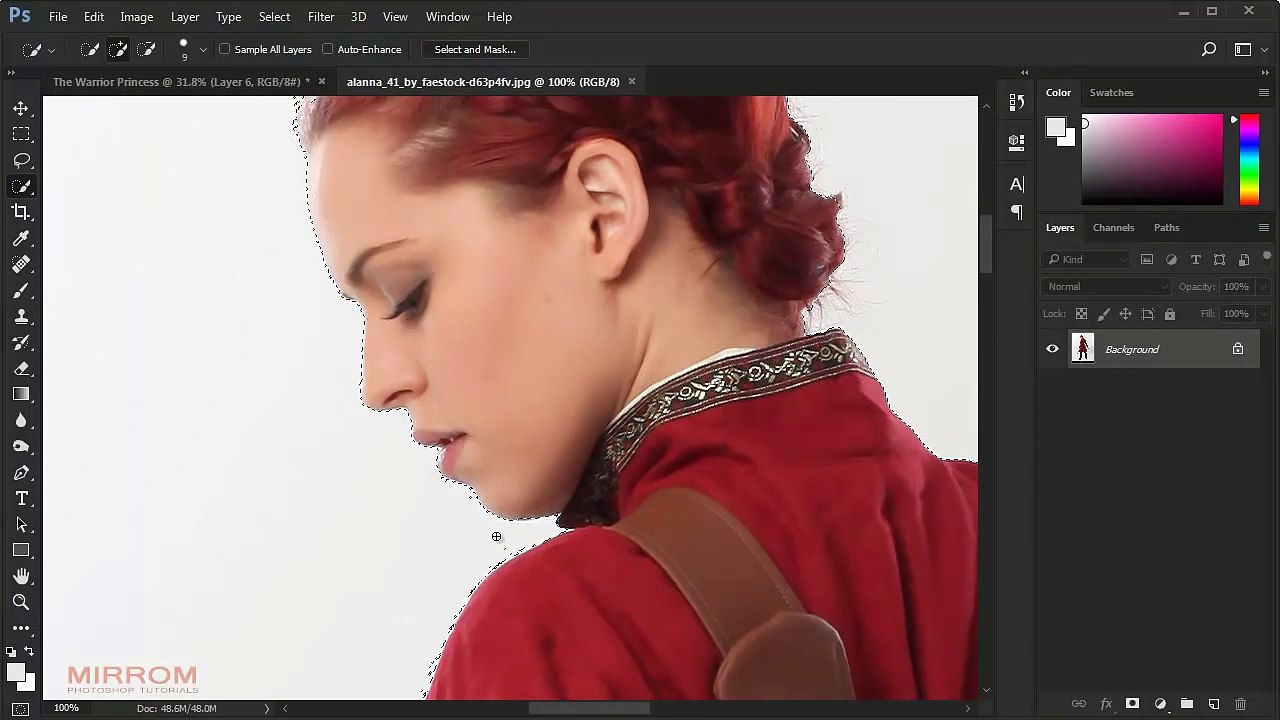Select the Dodge tool
Viewport: 1280px width, 720px height.
coord(21,446)
